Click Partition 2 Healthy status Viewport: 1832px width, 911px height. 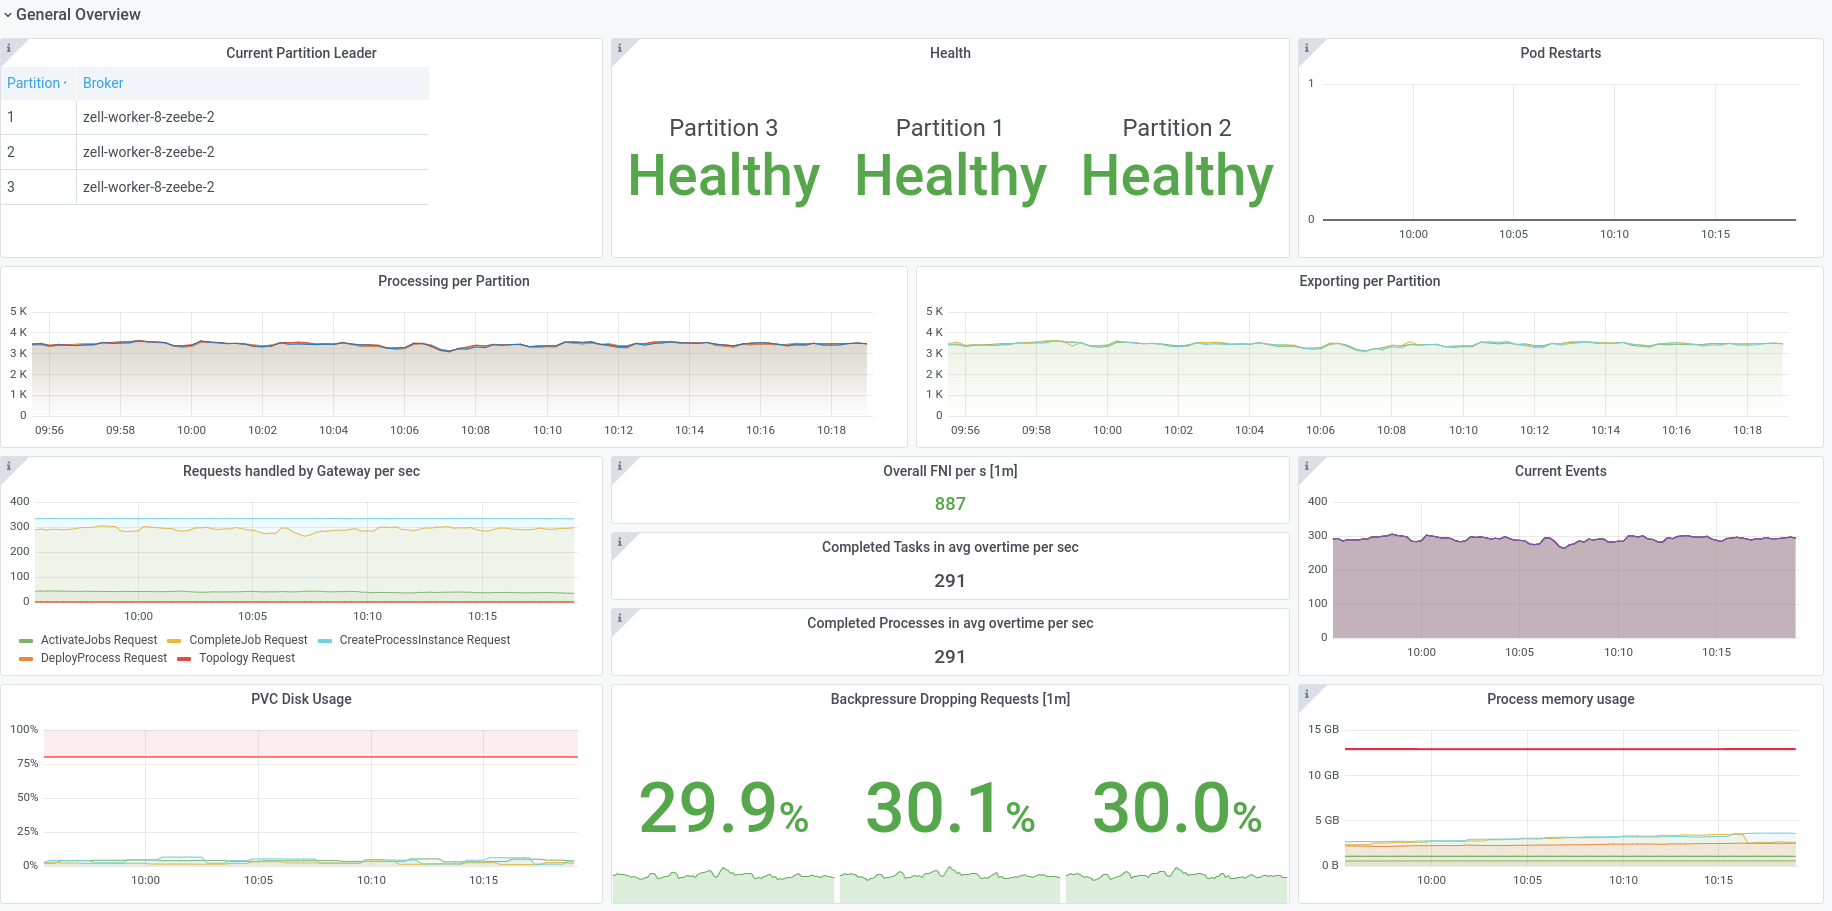click(x=1177, y=176)
